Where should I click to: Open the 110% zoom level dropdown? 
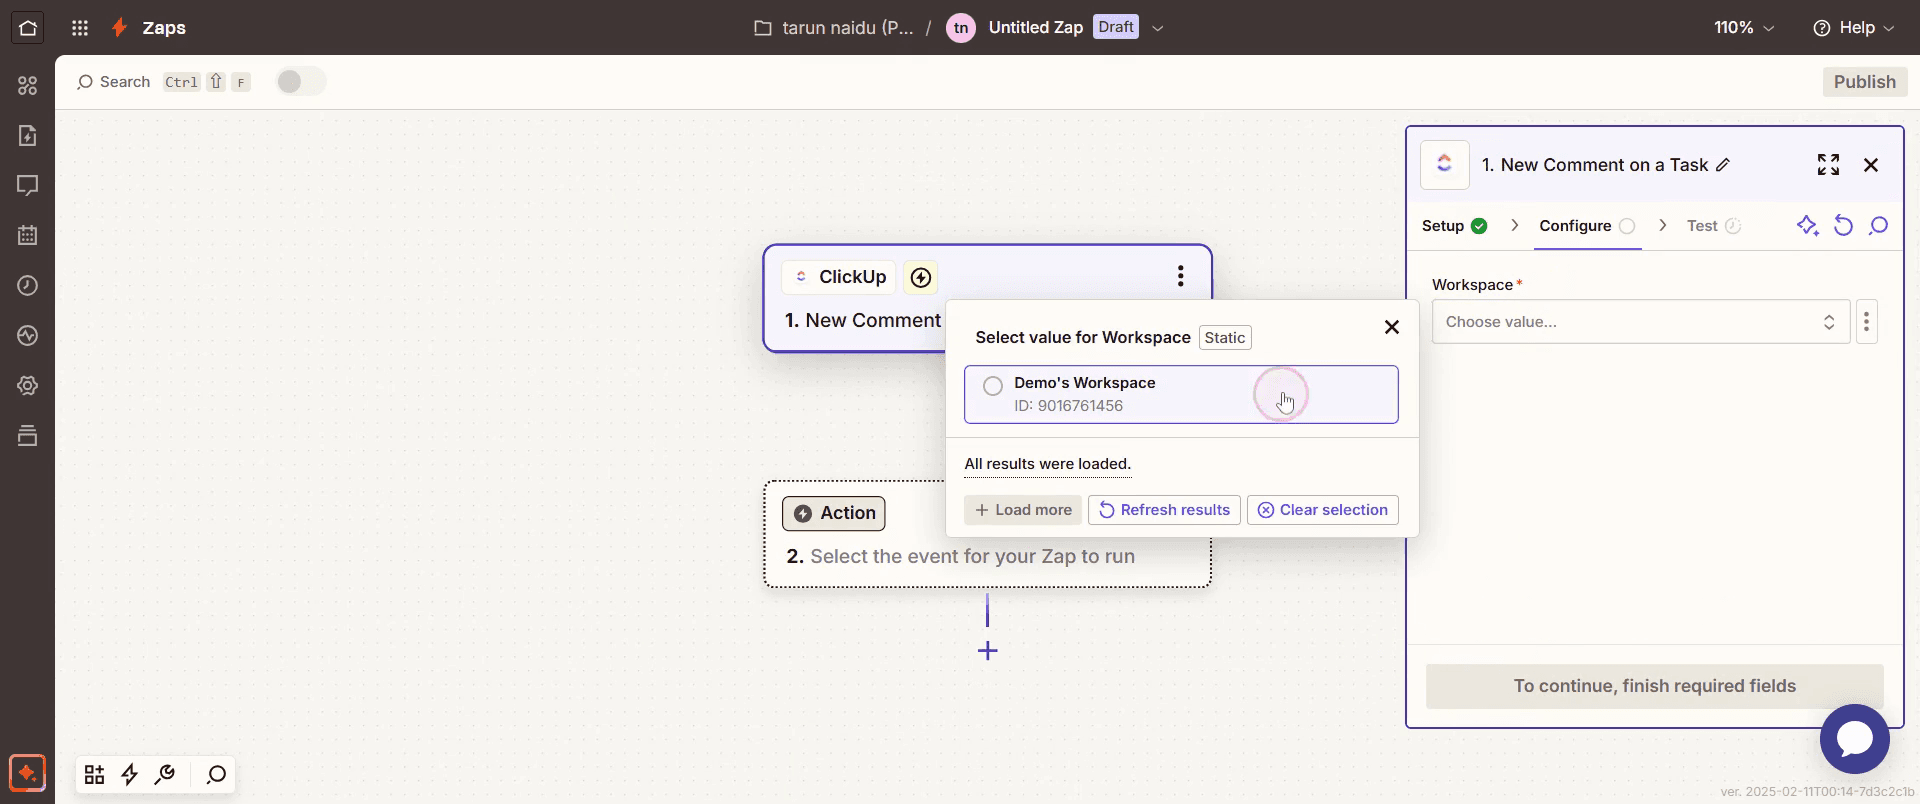tap(1744, 28)
